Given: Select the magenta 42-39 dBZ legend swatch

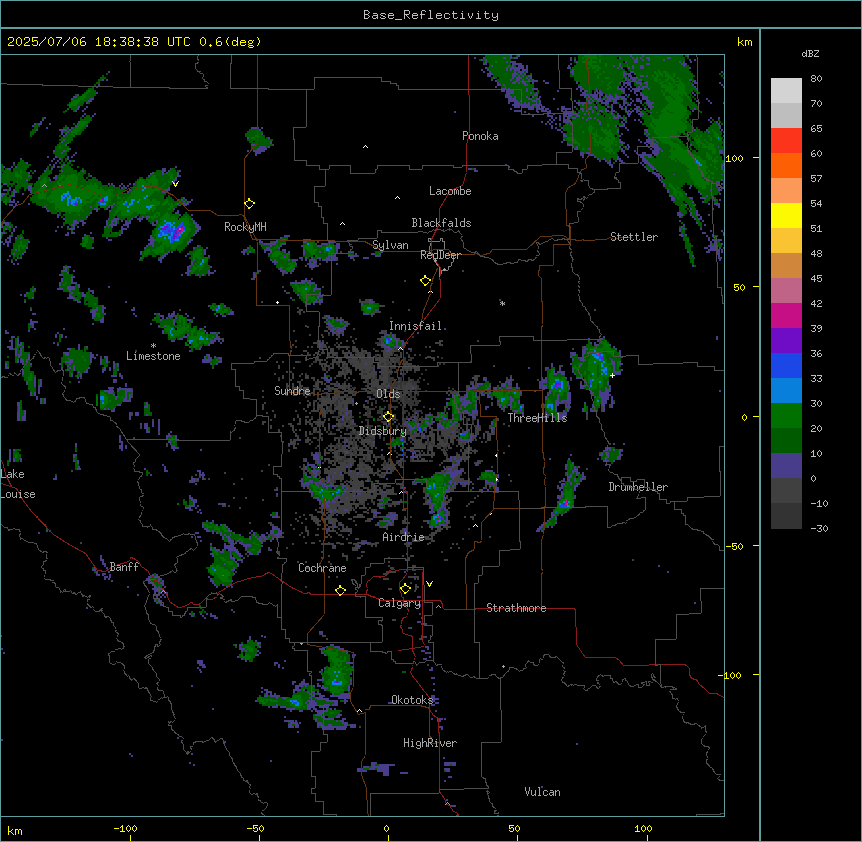Looking at the screenshot, I should point(786,315).
